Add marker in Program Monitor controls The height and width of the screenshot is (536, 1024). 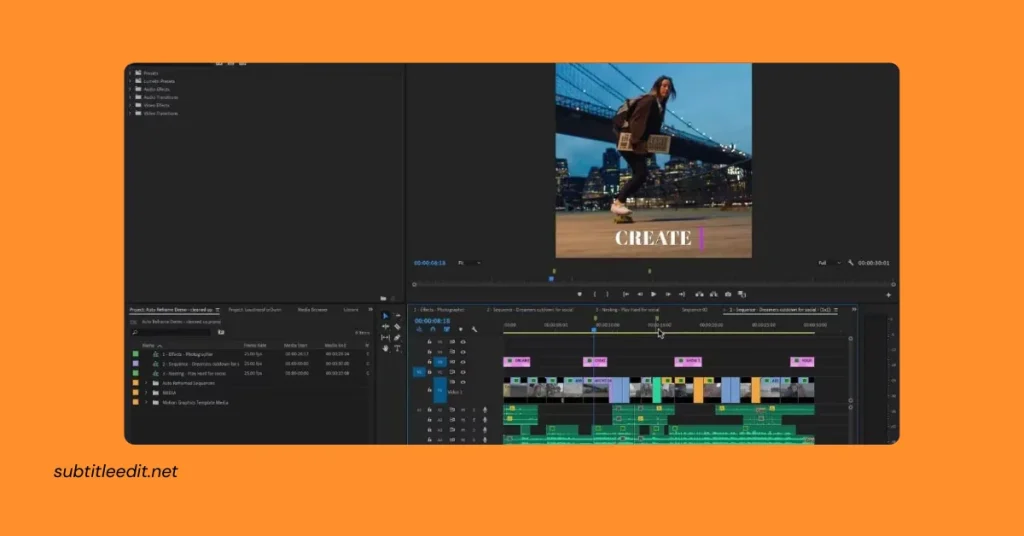(579, 294)
